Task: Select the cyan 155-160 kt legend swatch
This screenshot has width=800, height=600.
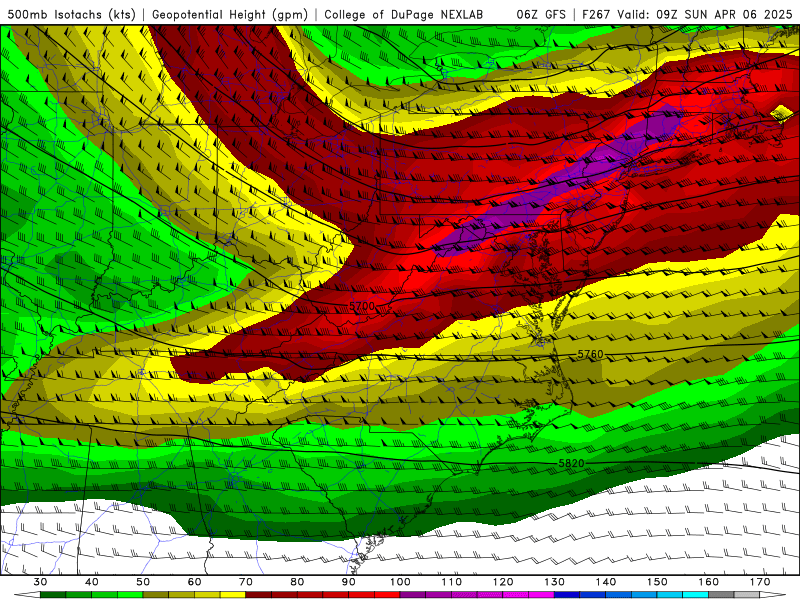Action: 696,595
